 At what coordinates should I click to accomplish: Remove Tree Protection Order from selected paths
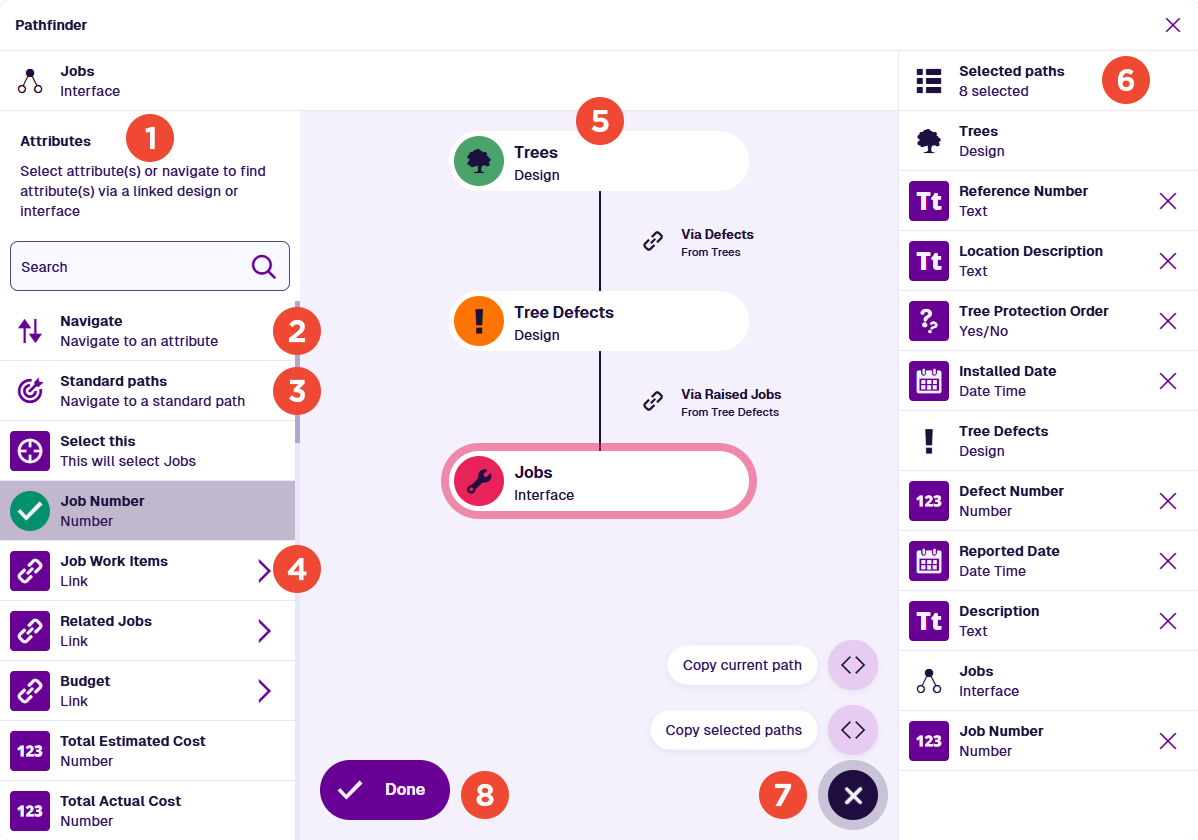coord(1167,321)
